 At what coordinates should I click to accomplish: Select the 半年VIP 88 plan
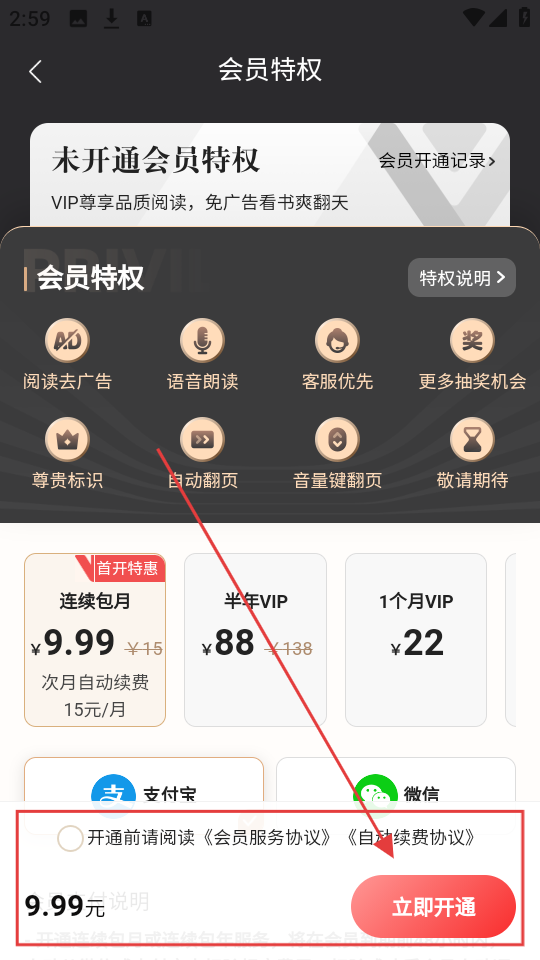(255, 640)
